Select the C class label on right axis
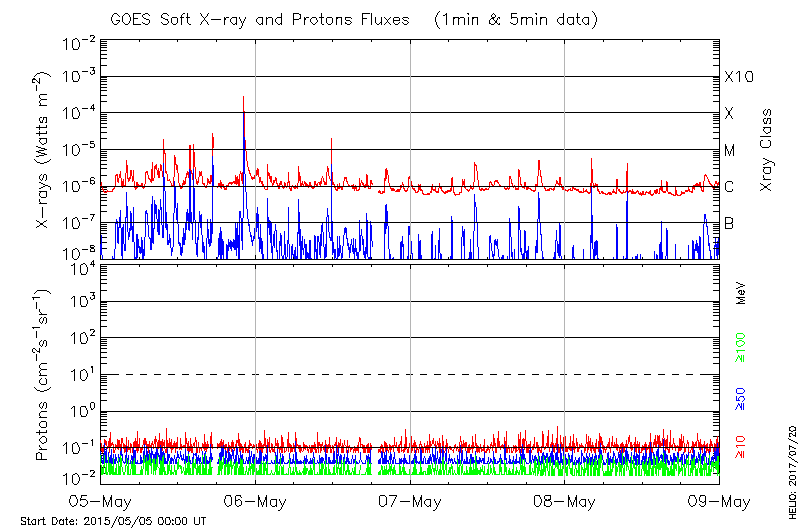This screenshot has width=800, height=530. (729, 187)
